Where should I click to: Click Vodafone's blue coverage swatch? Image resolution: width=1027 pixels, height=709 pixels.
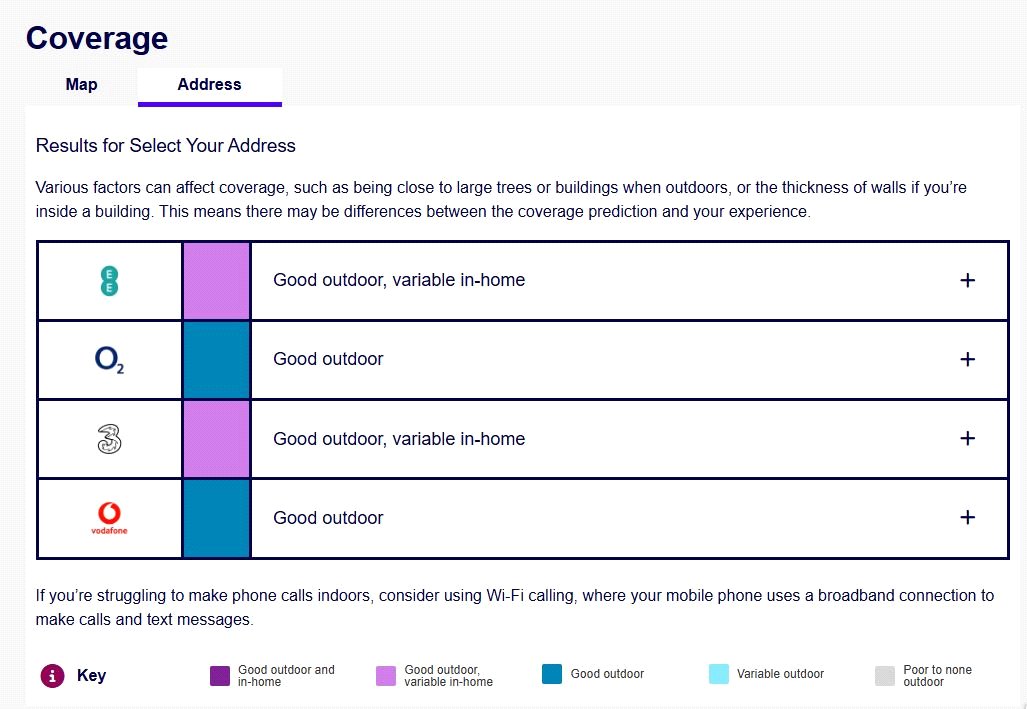[x=216, y=518]
